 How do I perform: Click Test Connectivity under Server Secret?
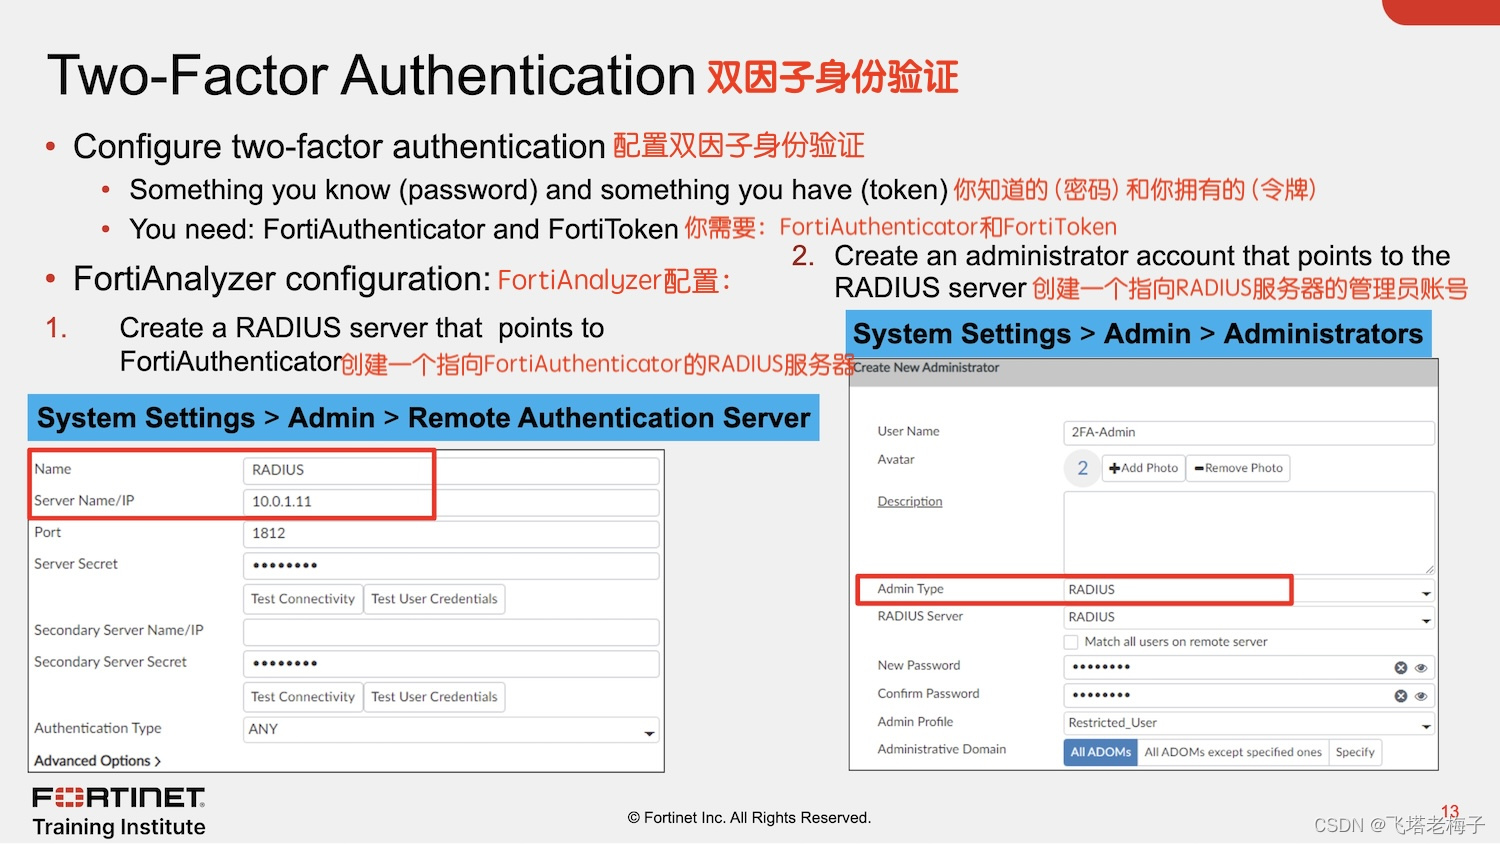pyautogui.click(x=303, y=599)
